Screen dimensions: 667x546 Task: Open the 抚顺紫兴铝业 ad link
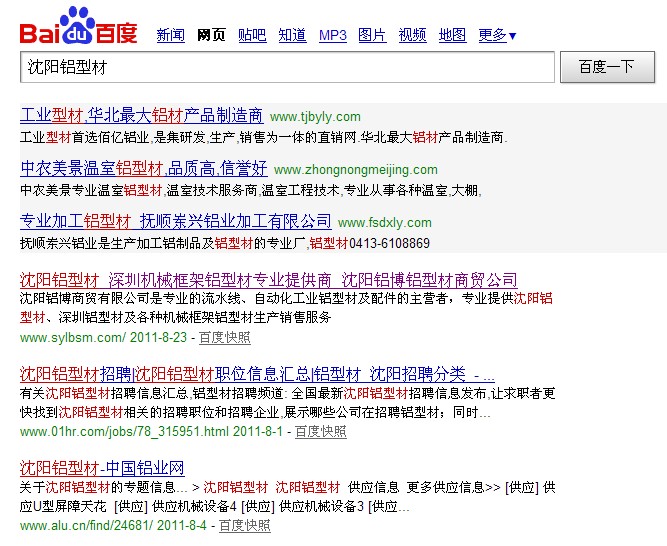pos(175,222)
